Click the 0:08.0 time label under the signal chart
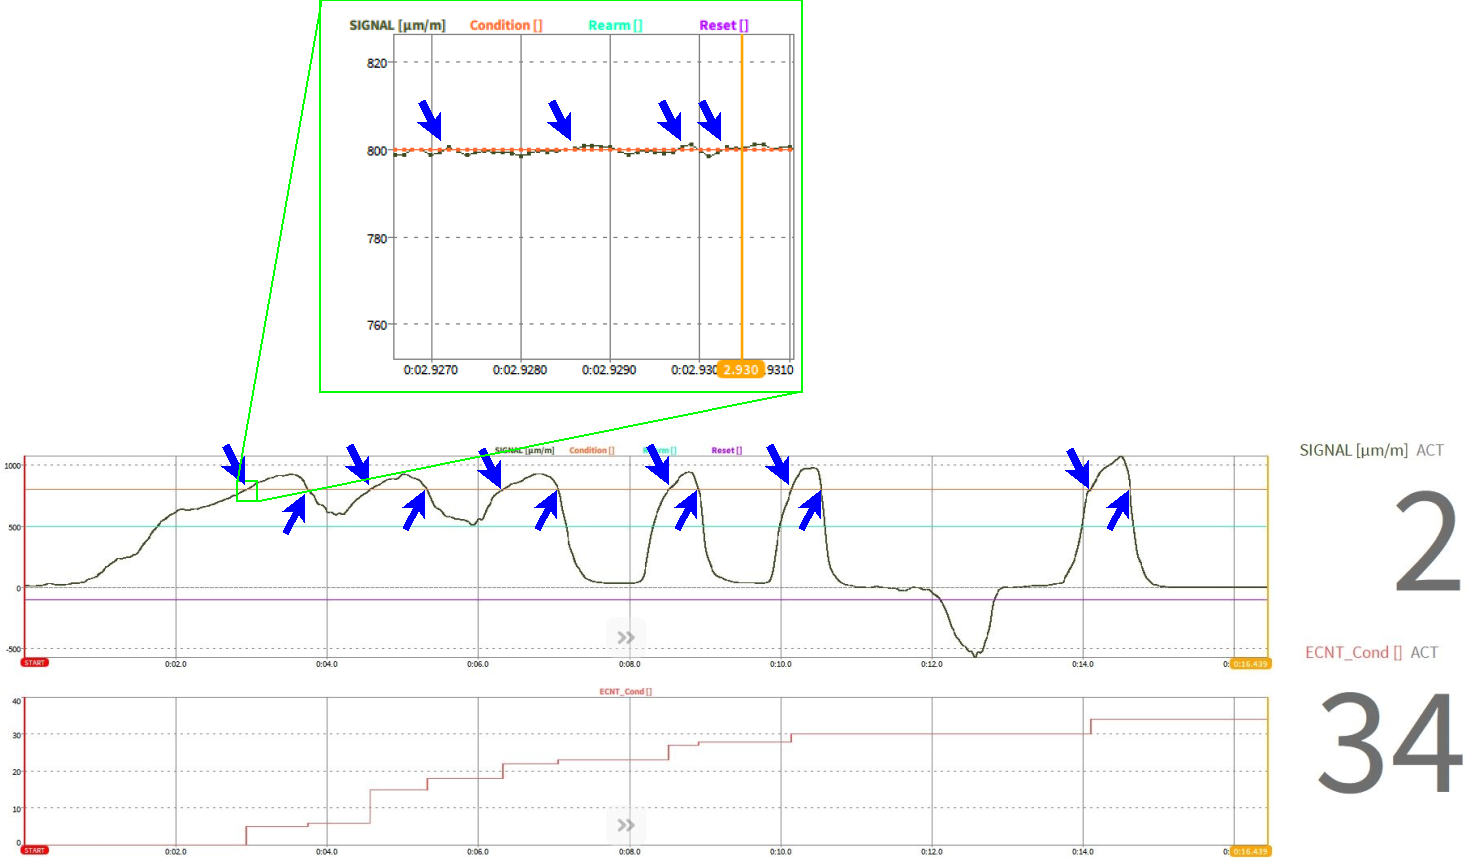The height and width of the screenshot is (868, 1469). pyautogui.click(x=629, y=664)
